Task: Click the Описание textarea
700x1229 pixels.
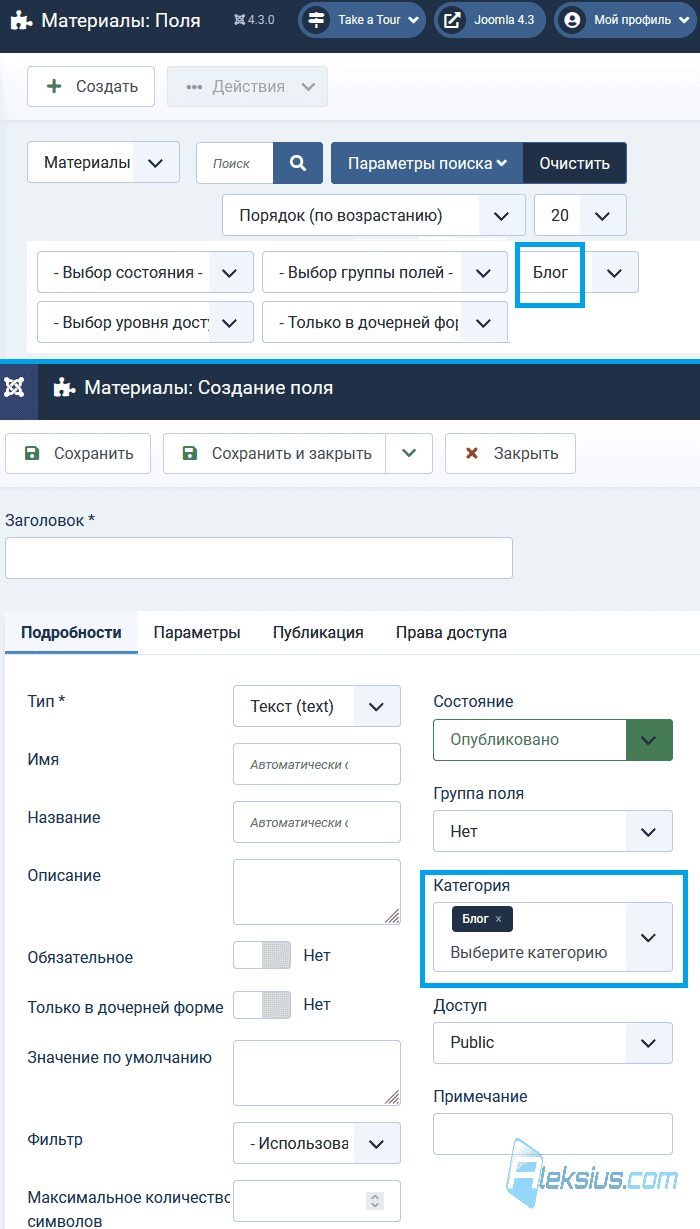Action: pyautogui.click(x=317, y=892)
